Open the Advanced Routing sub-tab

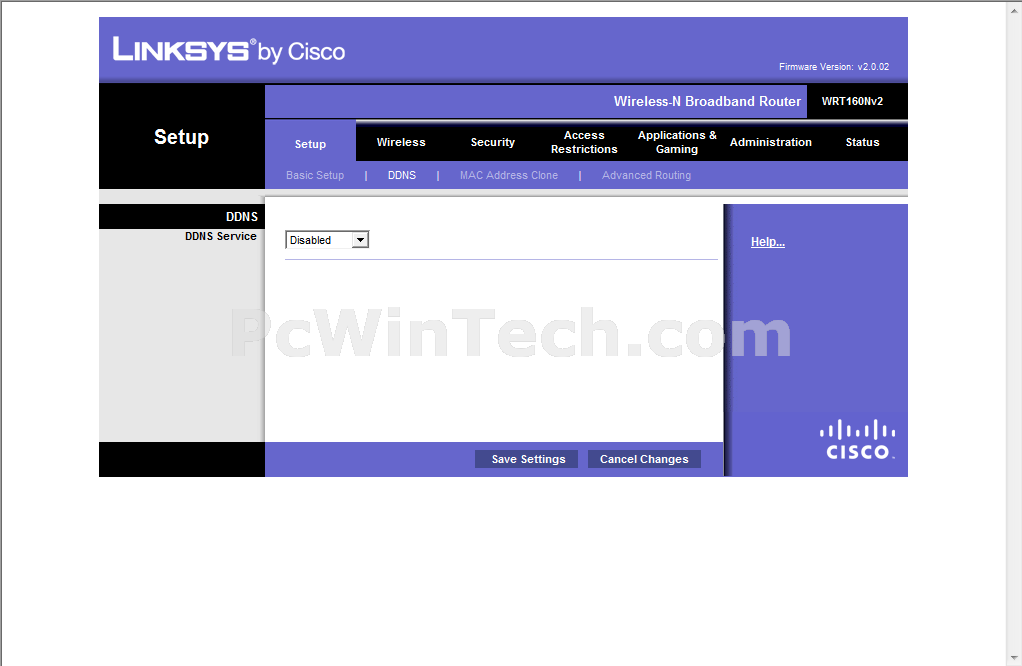(x=646, y=175)
